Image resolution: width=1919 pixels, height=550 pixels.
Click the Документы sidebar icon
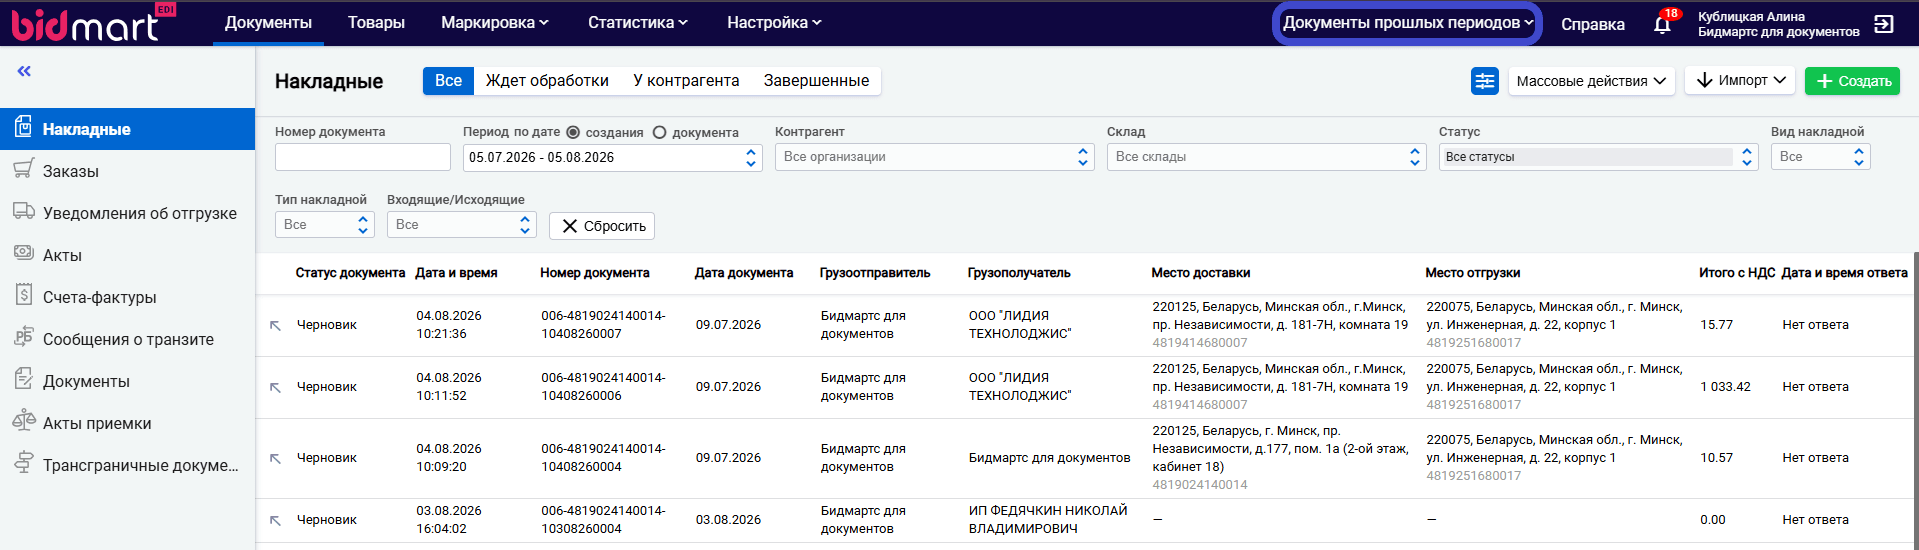[23, 379]
